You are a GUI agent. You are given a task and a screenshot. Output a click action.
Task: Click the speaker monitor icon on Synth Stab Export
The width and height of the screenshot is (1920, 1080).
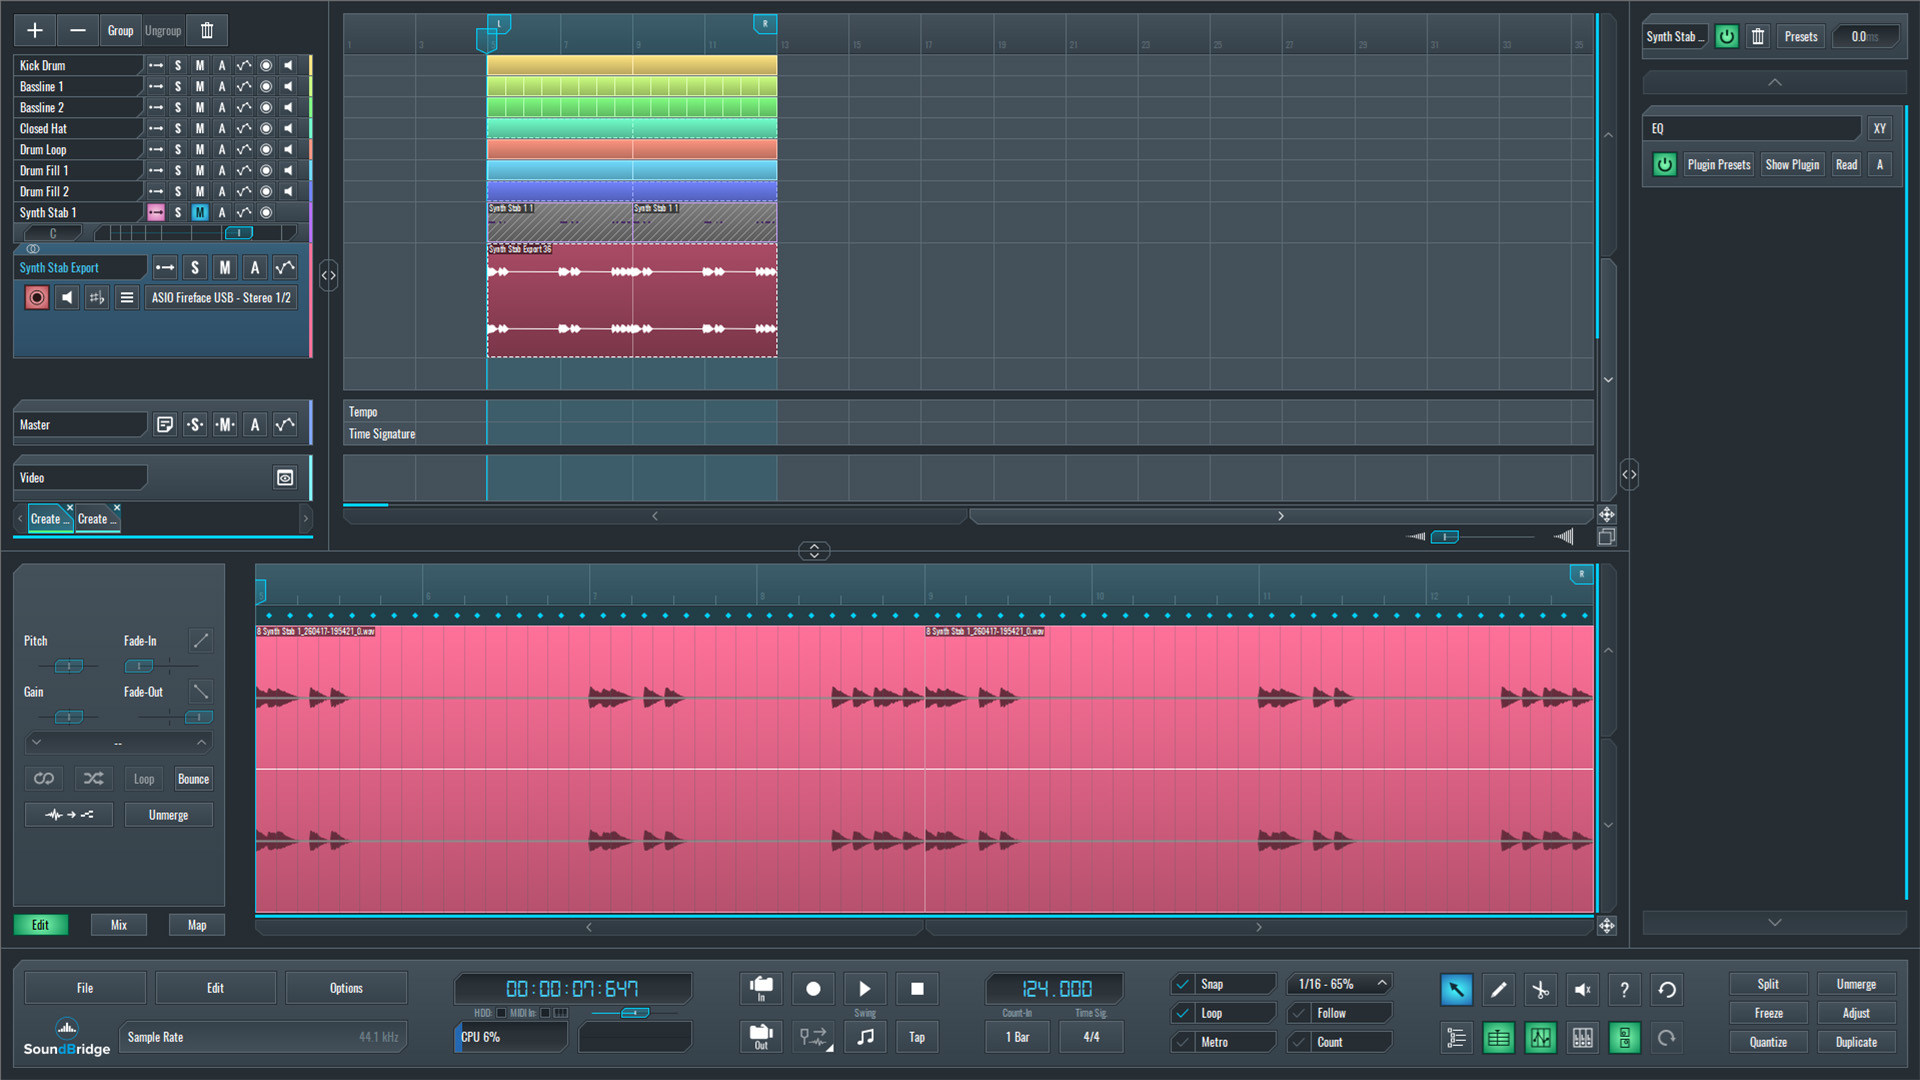coord(67,297)
